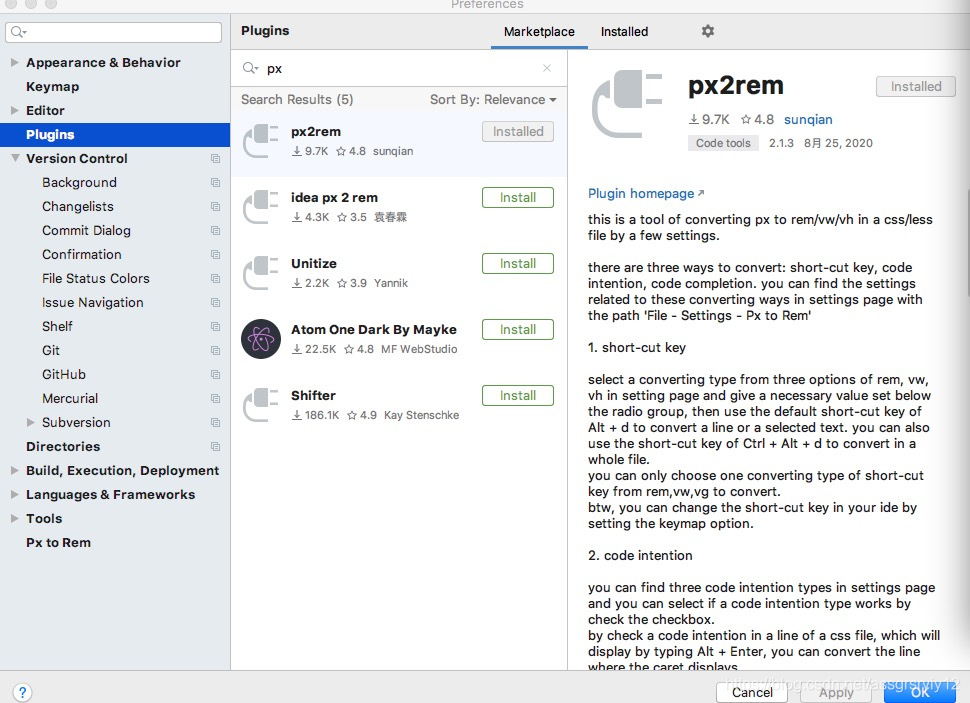Image resolution: width=970 pixels, height=703 pixels.
Task: Click the Cancel button
Action: (x=752, y=692)
